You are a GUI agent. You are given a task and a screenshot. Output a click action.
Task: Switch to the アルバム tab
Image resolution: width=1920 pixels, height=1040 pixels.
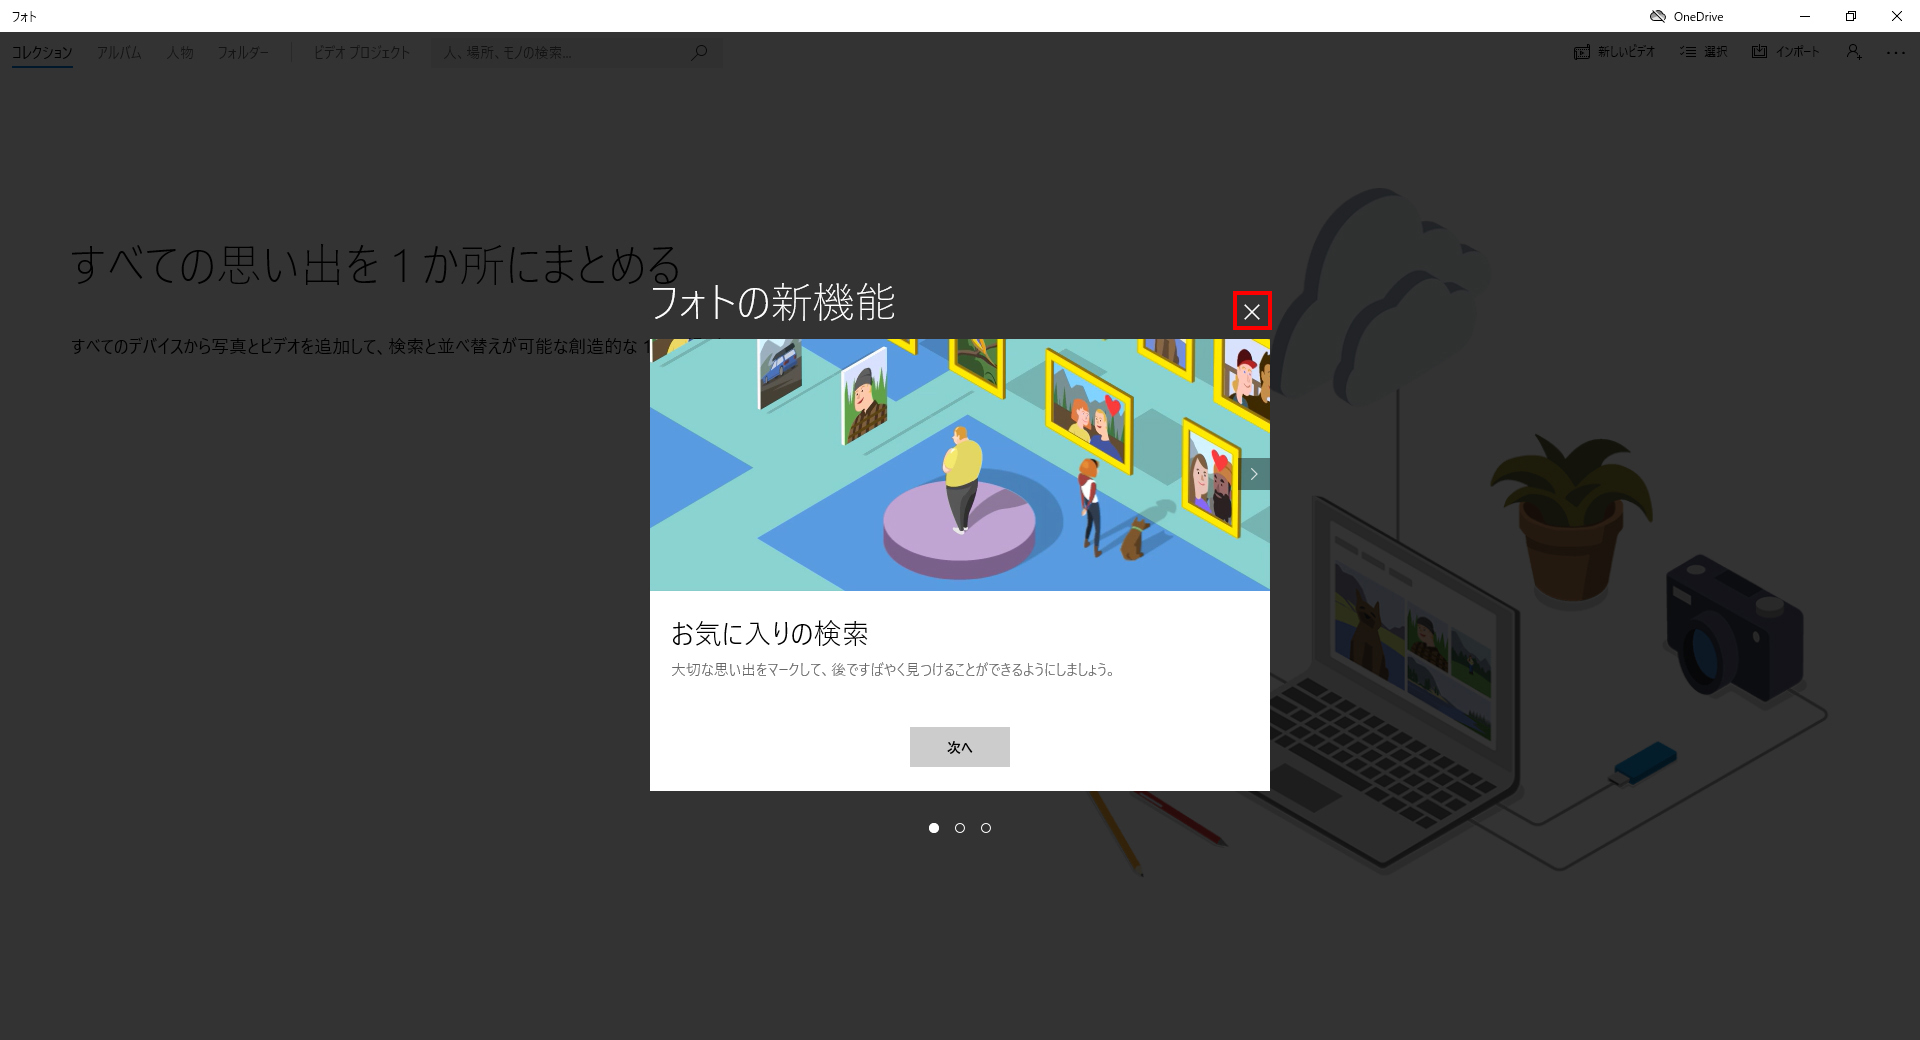click(x=119, y=52)
